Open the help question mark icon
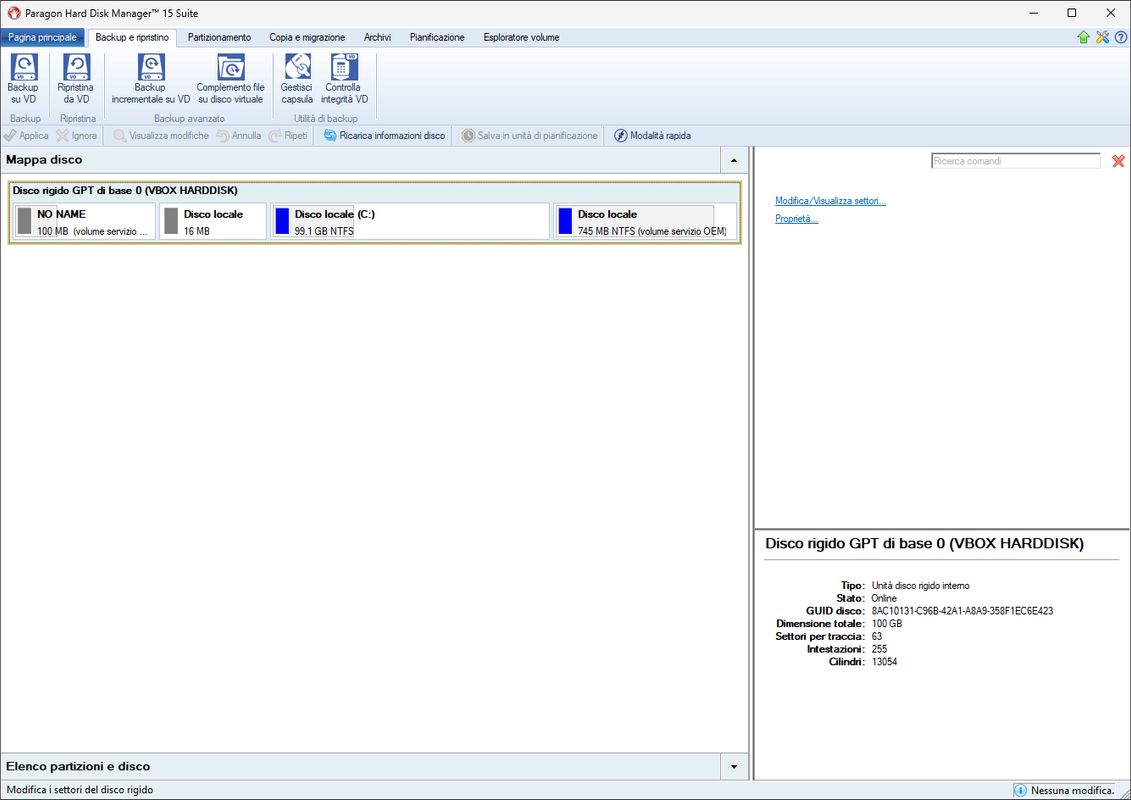This screenshot has height=800, width=1131. click(x=1121, y=38)
